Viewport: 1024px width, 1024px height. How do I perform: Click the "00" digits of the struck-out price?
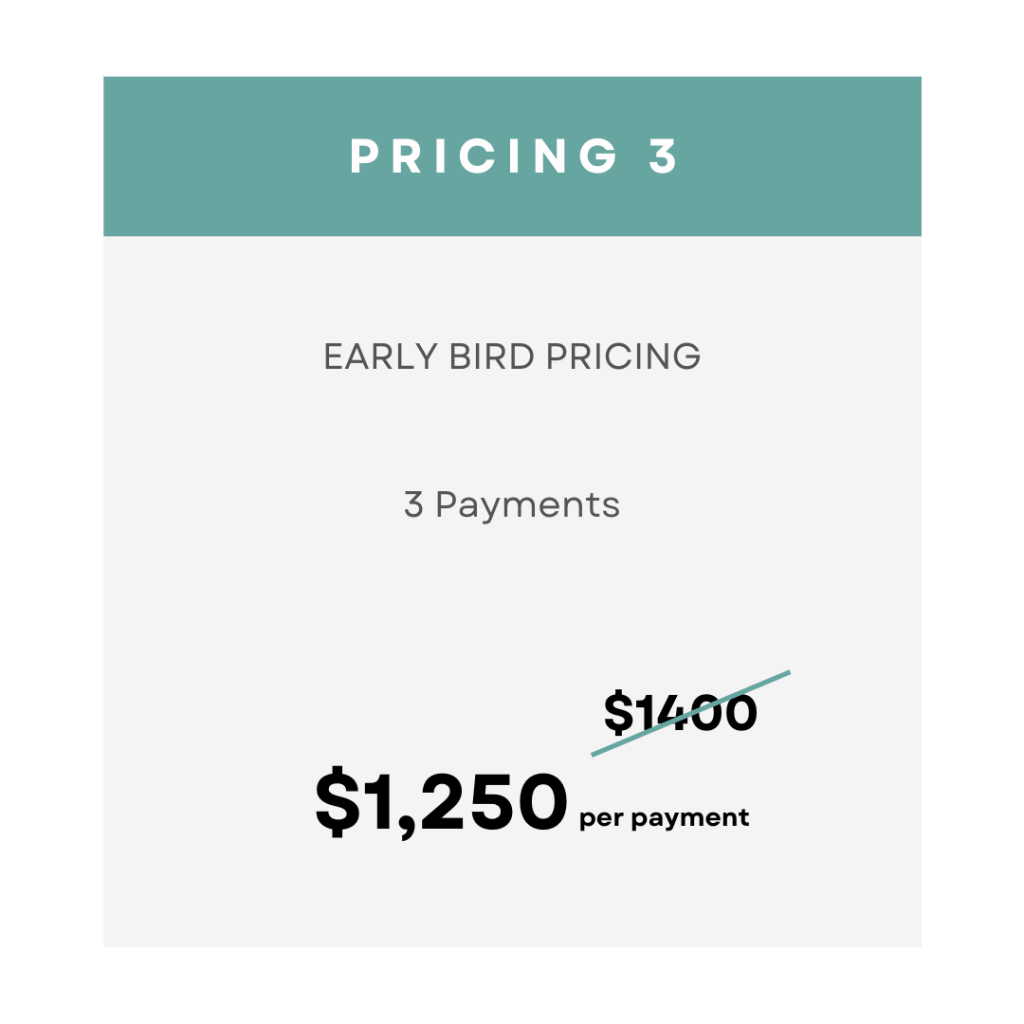724,712
